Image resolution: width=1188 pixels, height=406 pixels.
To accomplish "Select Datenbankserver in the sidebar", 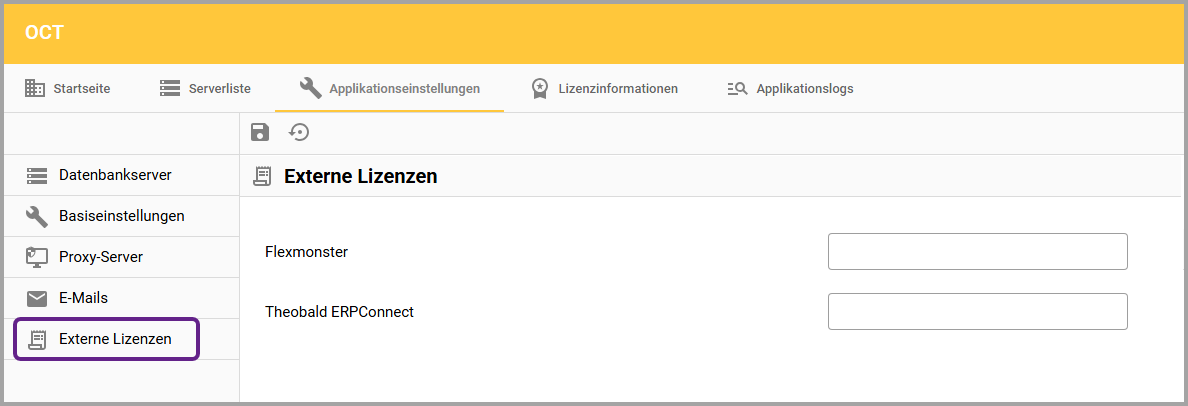I will tap(115, 175).
